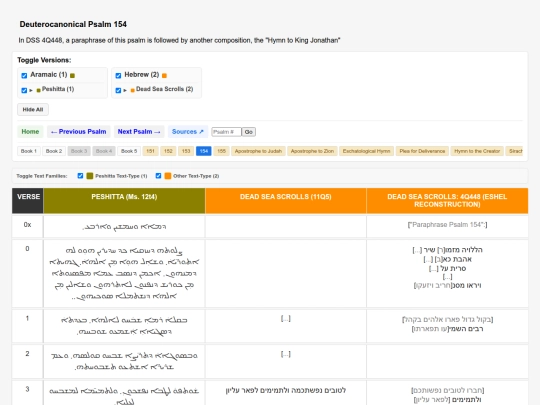
Task: Click the orange swatch beside Hebrew (2)
Action: tap(164, 75)
